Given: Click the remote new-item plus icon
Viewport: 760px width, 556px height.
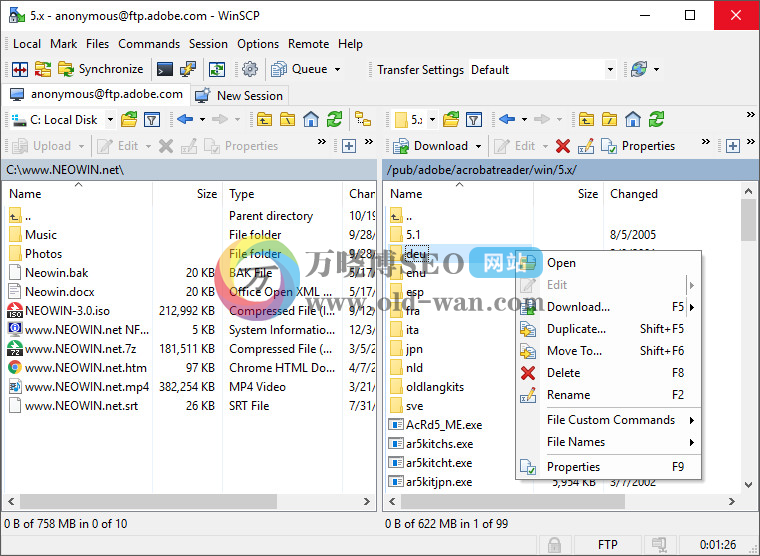Looking at the screenshot, I should [733, 146].
